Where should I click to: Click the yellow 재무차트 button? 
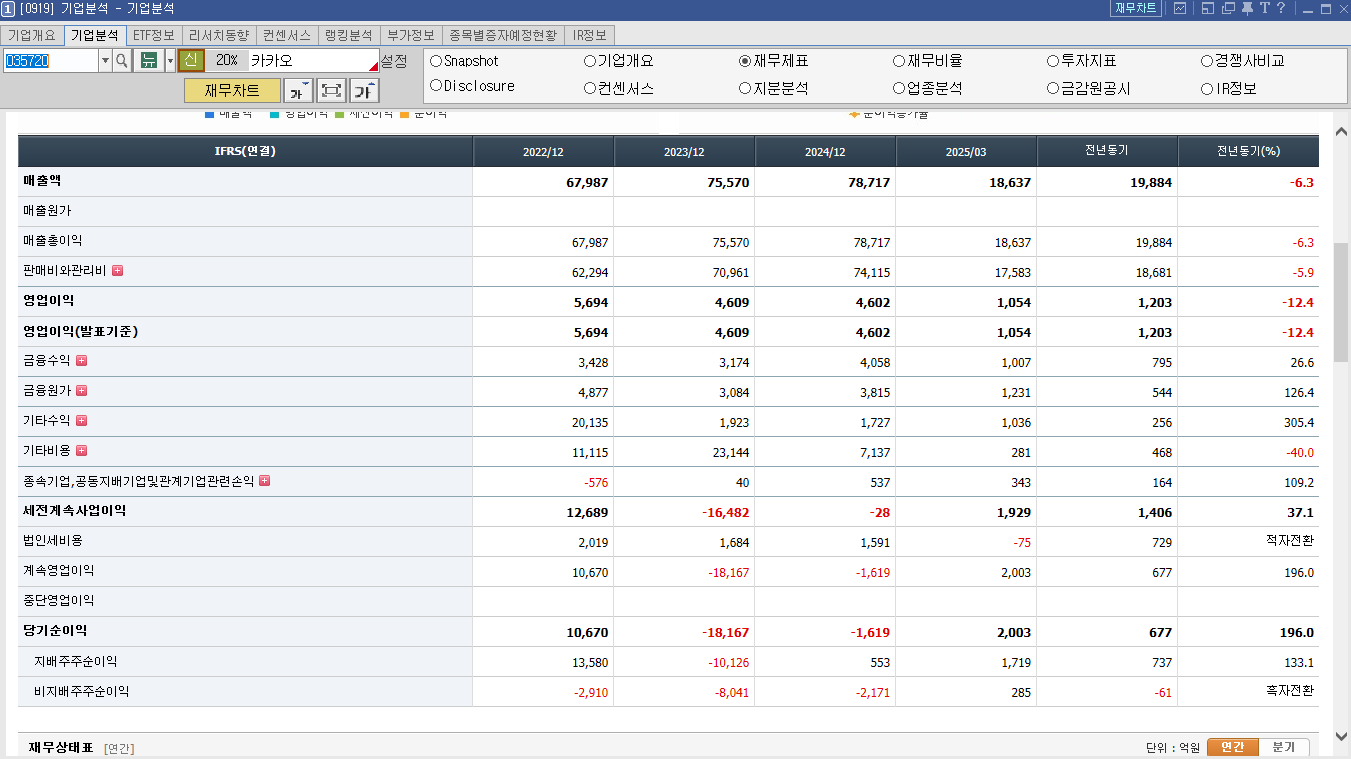point(232,91)
